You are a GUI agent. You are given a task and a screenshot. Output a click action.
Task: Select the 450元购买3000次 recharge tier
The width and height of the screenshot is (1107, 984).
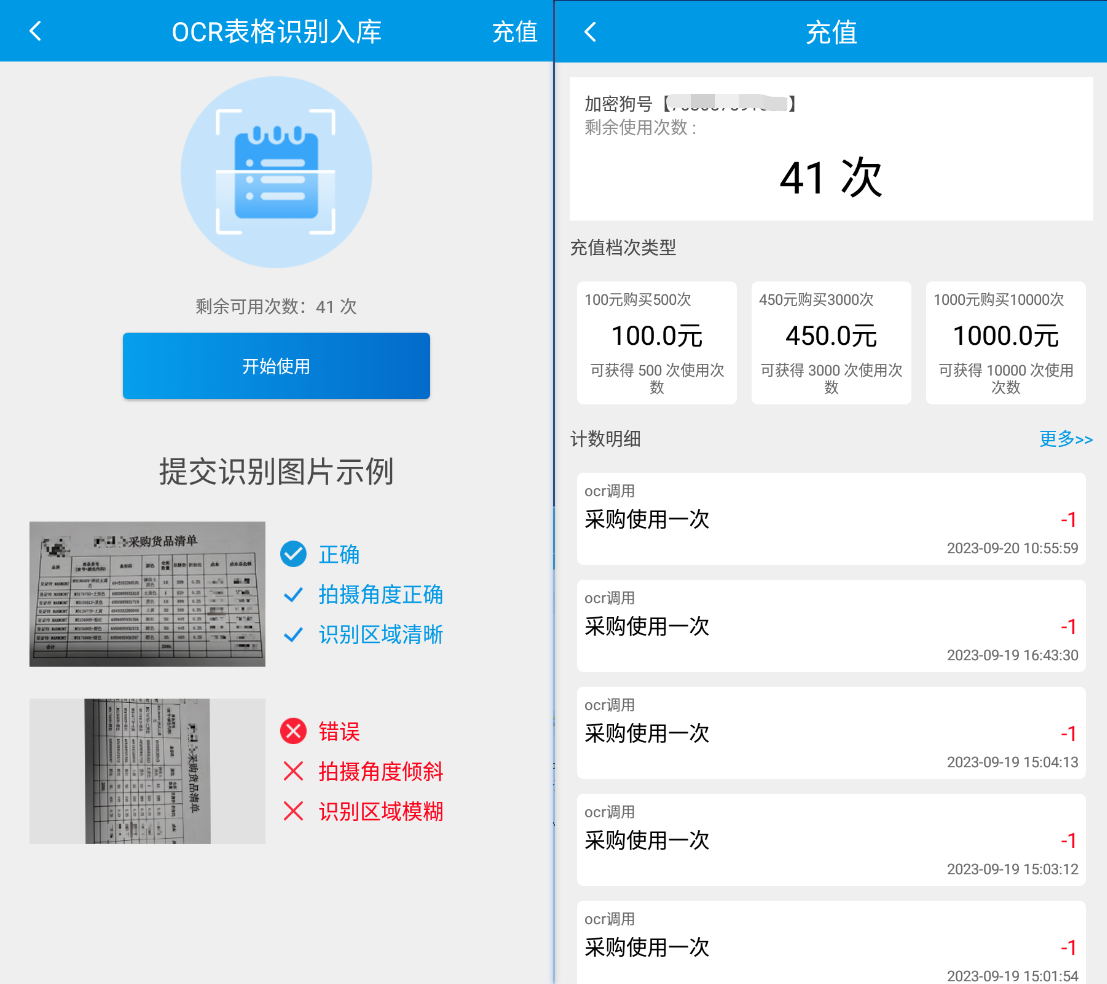[x=831, y=343]
